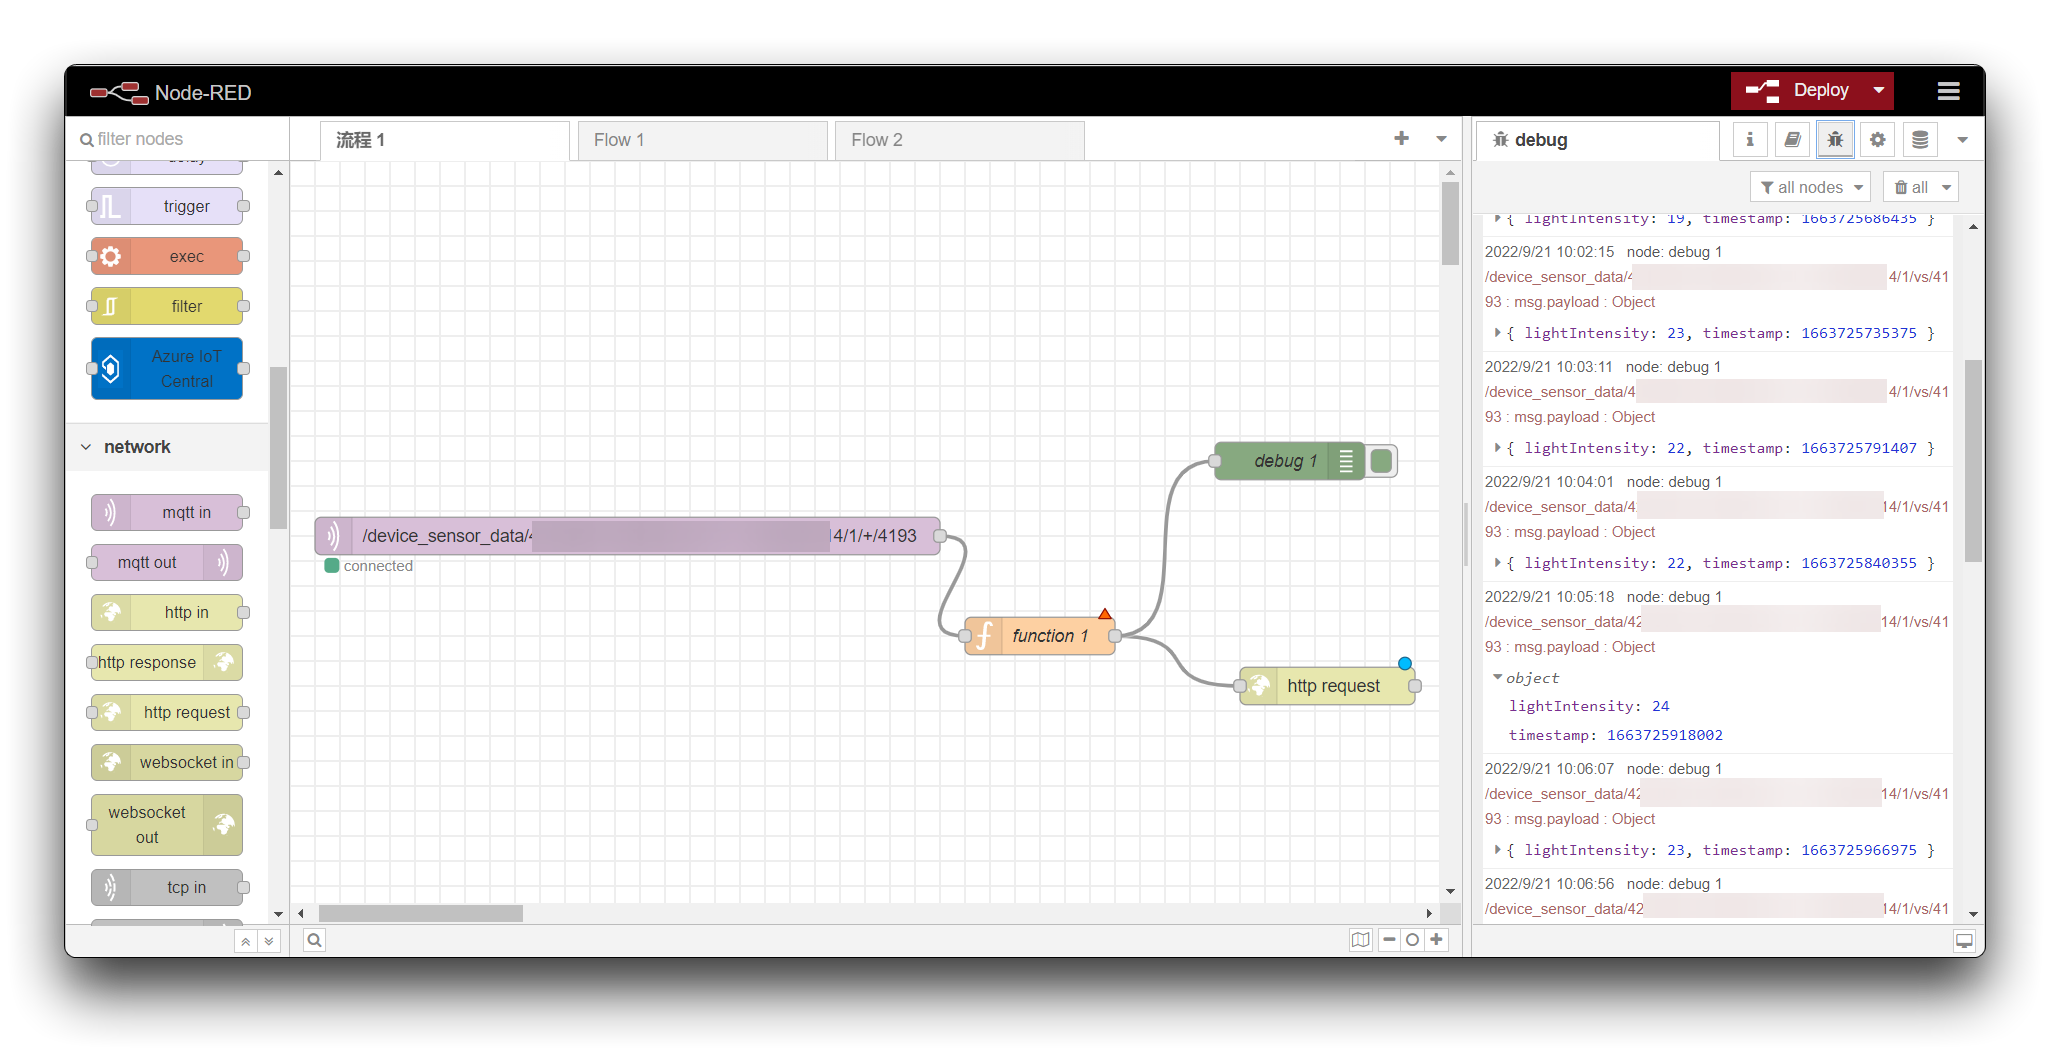Toggle the flow navigator map
Screen dimensions: 2050x1054
tap(1361, 940)
